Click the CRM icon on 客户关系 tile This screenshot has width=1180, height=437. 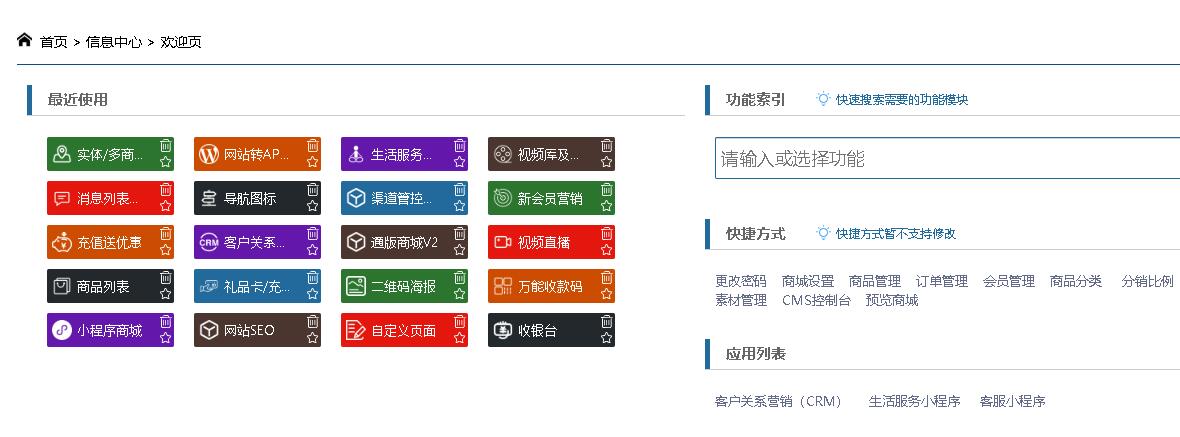pos(208,242)
